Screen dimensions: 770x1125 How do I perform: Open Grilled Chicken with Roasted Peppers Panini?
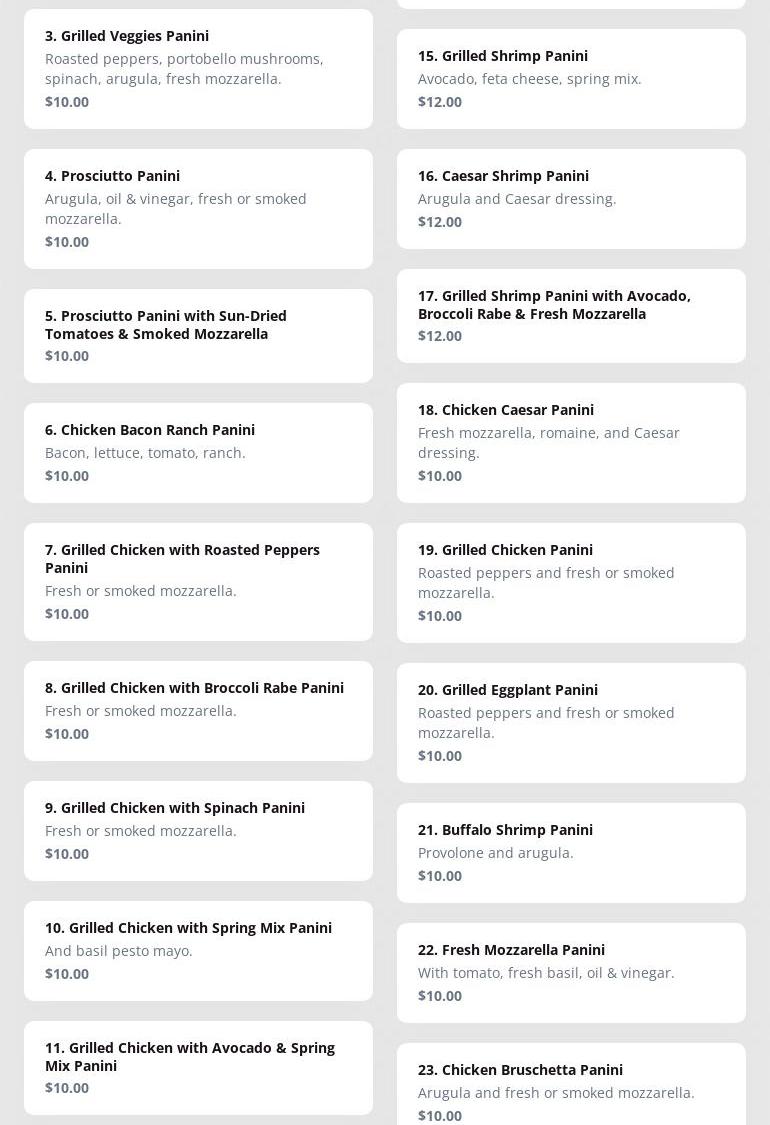click(x=198, y=582)
